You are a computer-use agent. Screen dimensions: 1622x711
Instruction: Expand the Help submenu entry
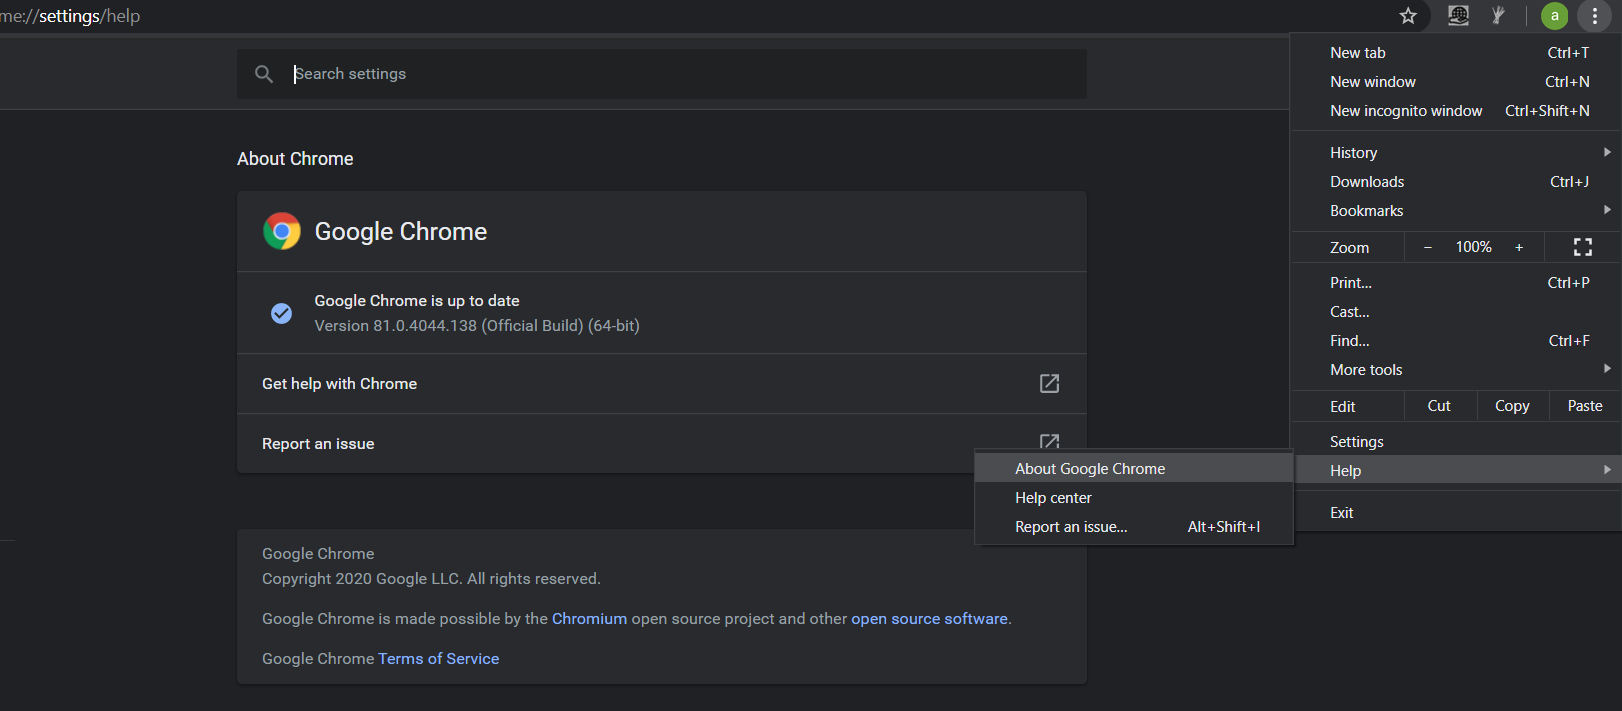click(1456, 470)
